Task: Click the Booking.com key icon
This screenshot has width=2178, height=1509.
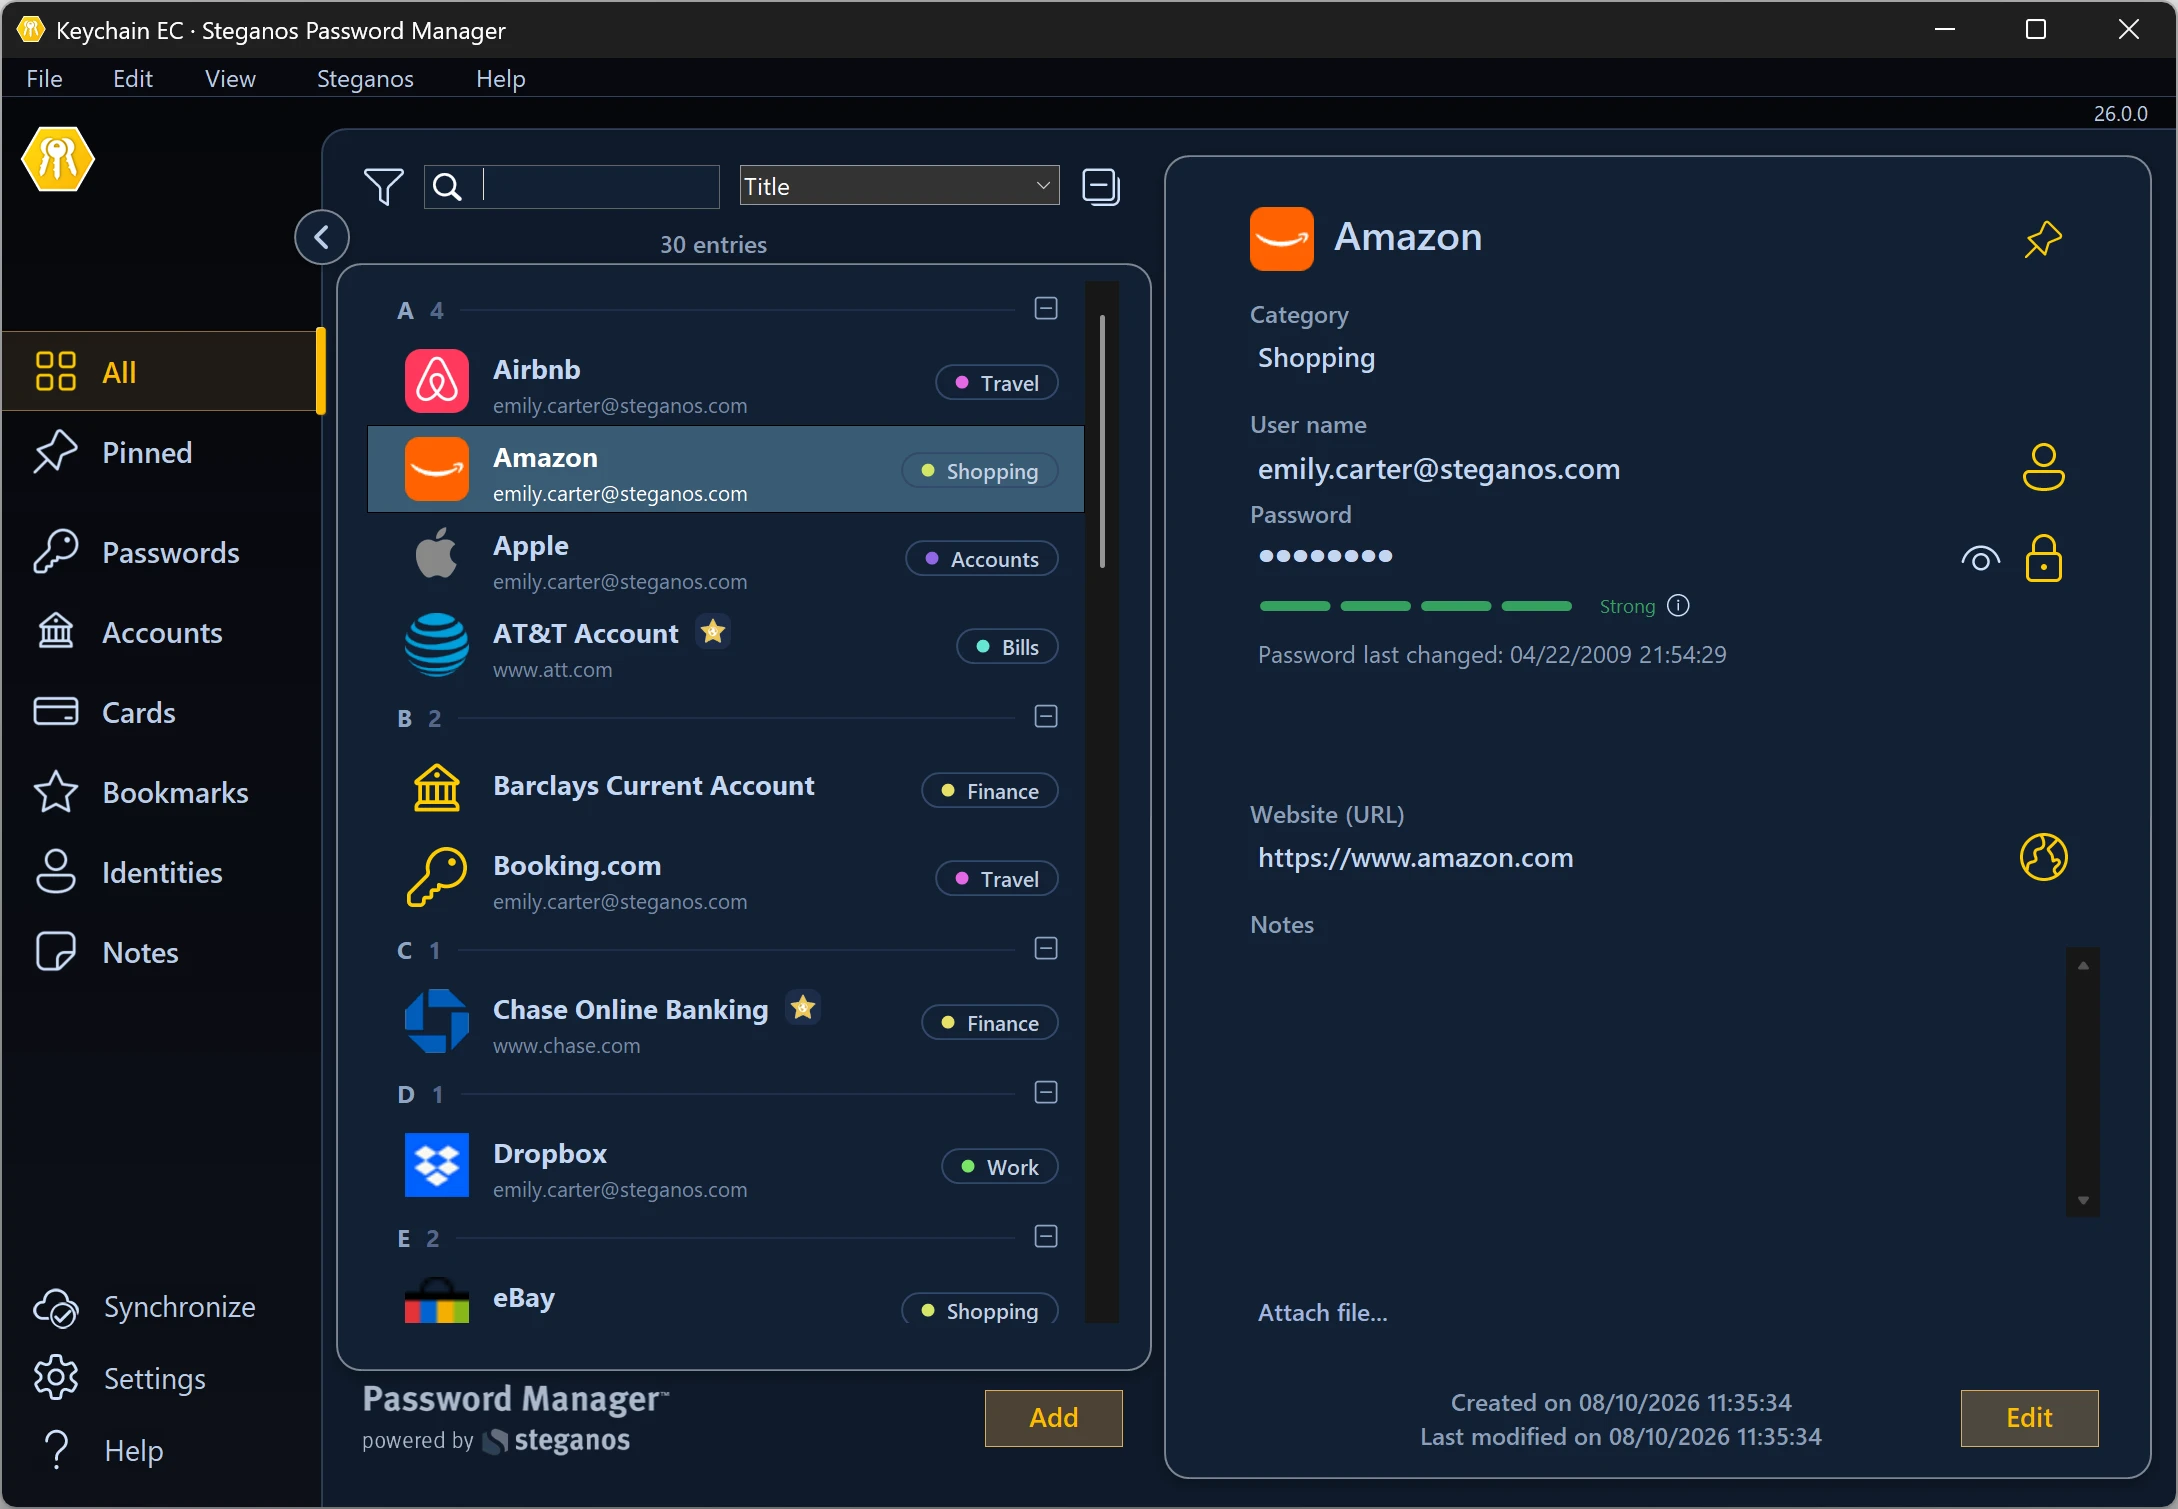Action: (437, 877)
